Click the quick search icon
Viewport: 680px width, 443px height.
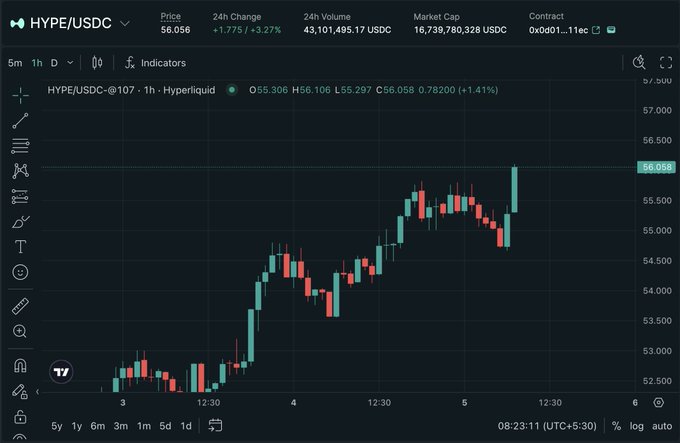pyautogui.click(x=639, y=63)
